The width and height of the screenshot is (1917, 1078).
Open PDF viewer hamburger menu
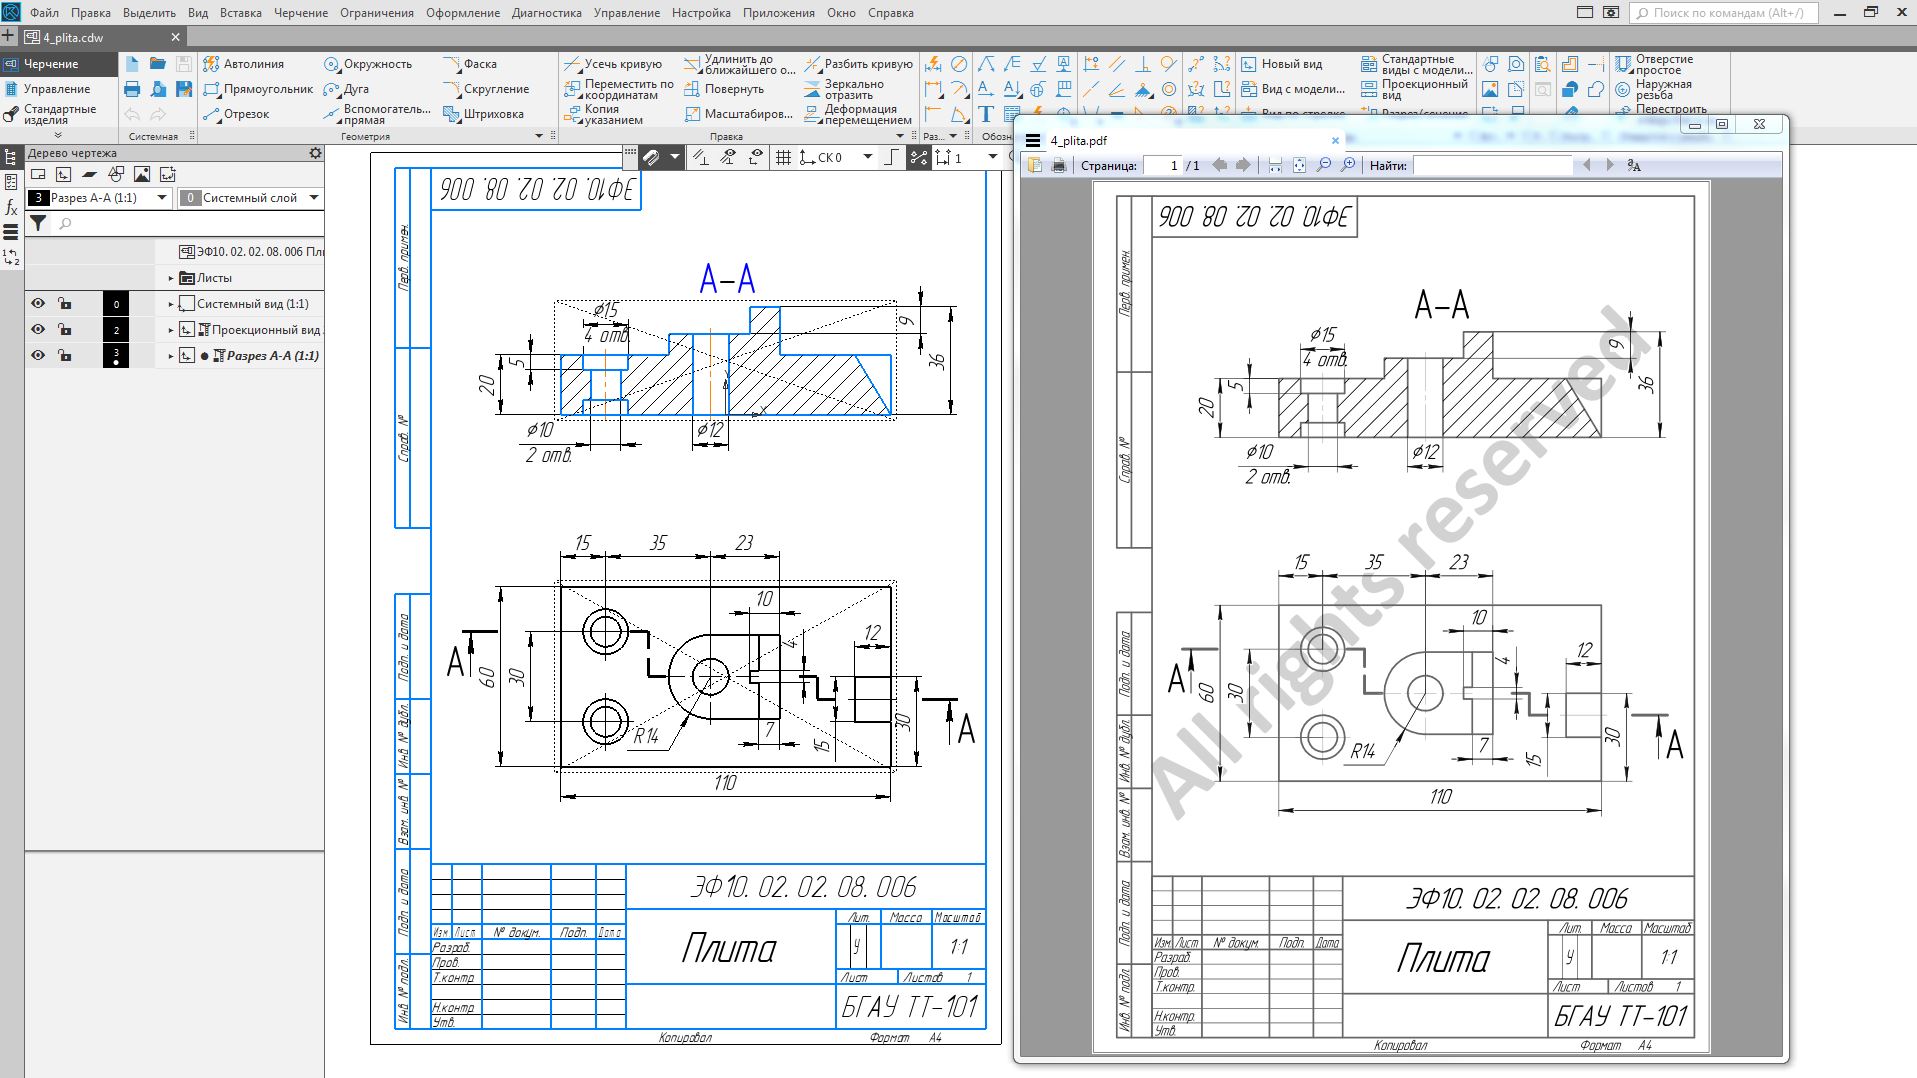(1034, 141)
